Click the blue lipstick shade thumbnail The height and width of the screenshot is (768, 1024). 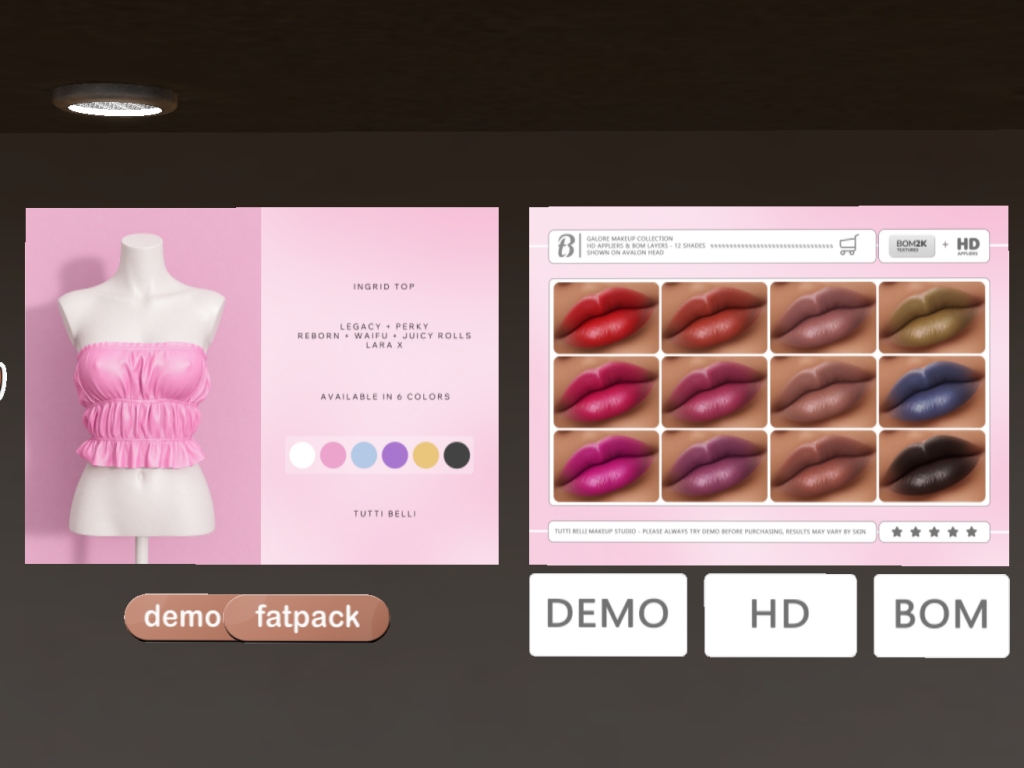(932, 391)
